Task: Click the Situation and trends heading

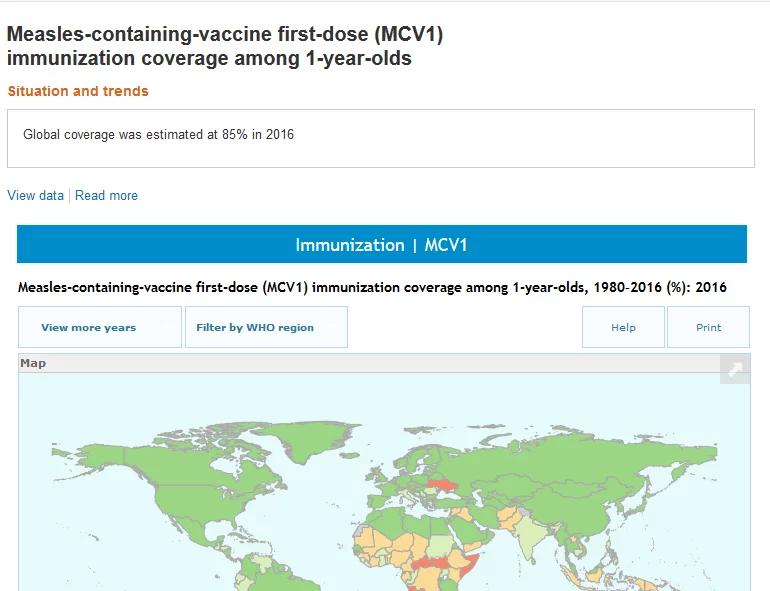Action: point(78,91)
